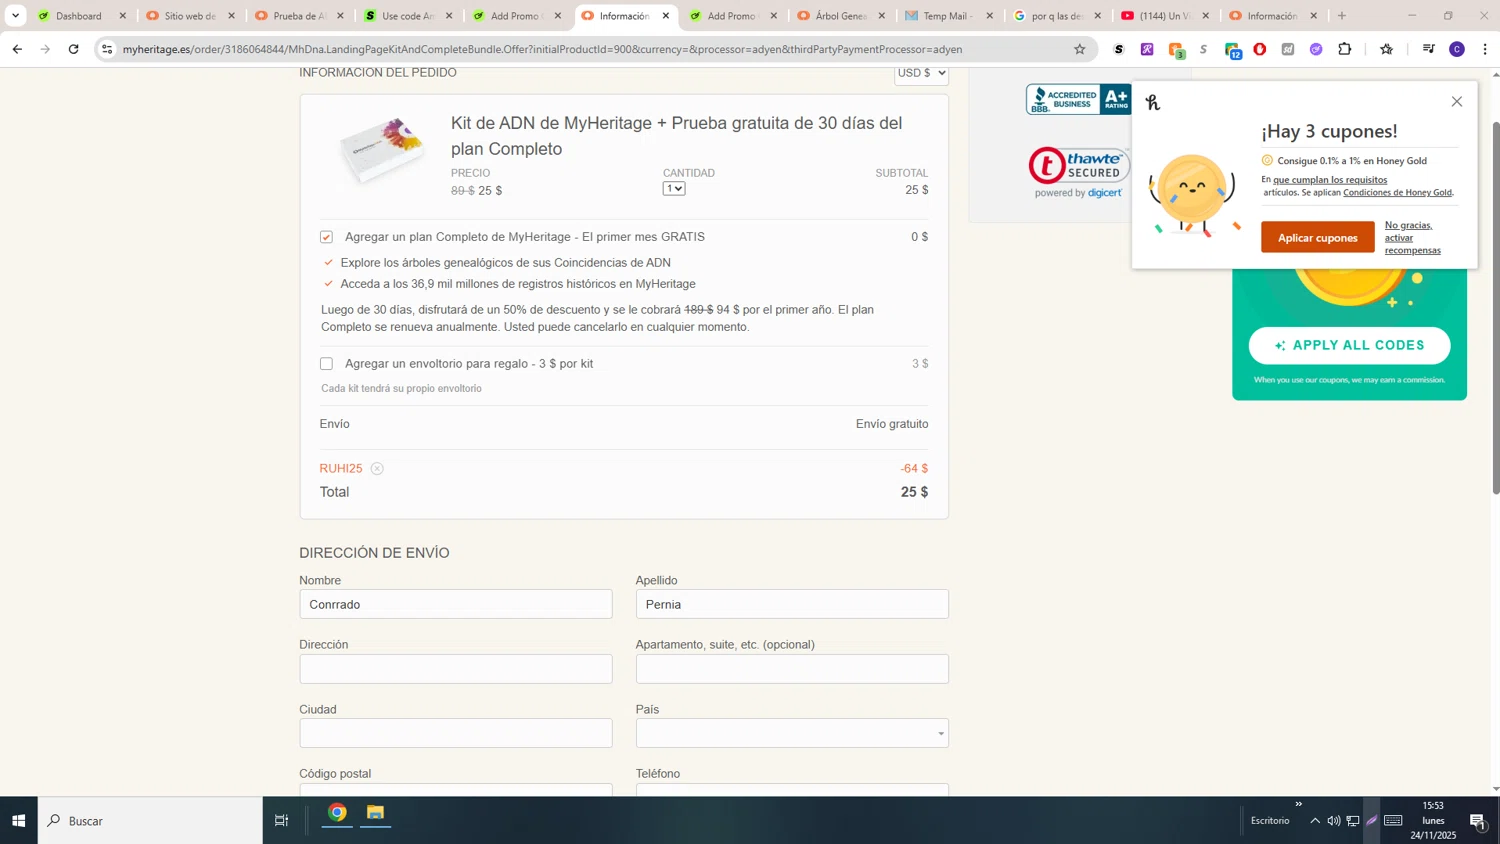Open Windows Start menu
This screenshot has width=1500, height=844.
click(x=18, y=820)
